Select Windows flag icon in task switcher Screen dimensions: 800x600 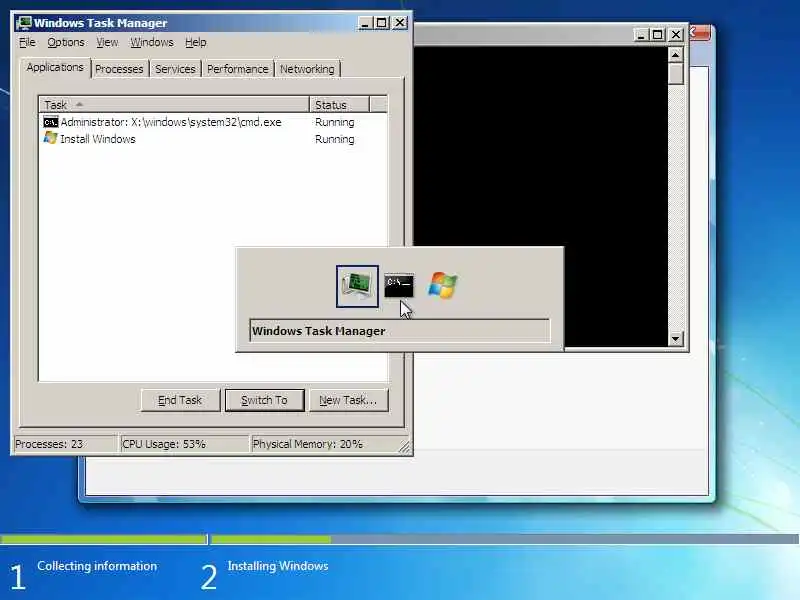pos(442,285)
